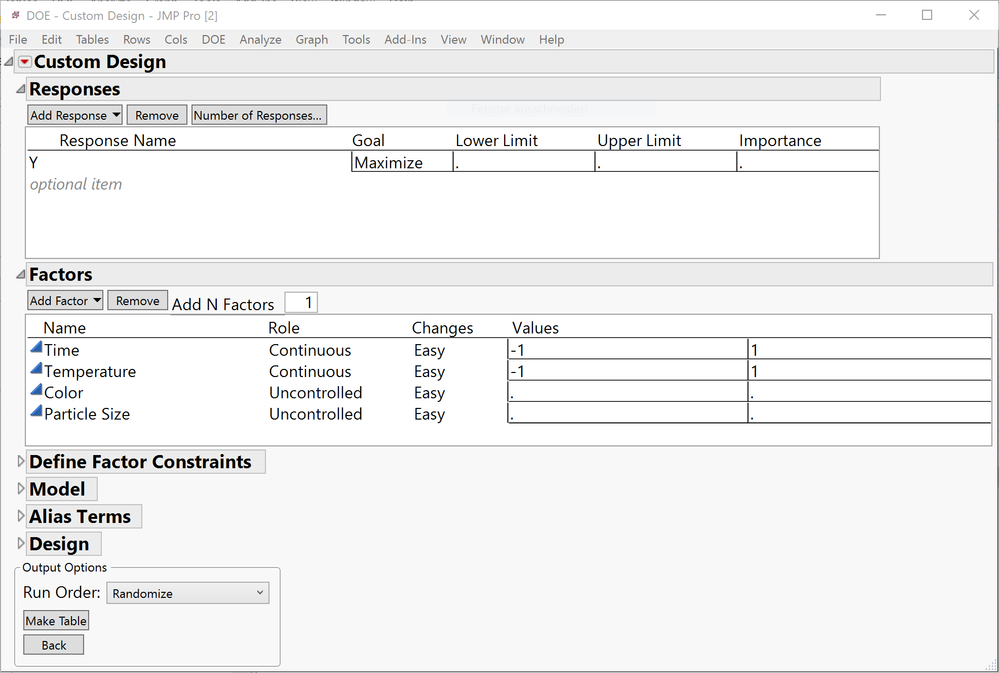Open the Tools menu
This screenshot has height=673, width=999.
[x=356, y=40]
